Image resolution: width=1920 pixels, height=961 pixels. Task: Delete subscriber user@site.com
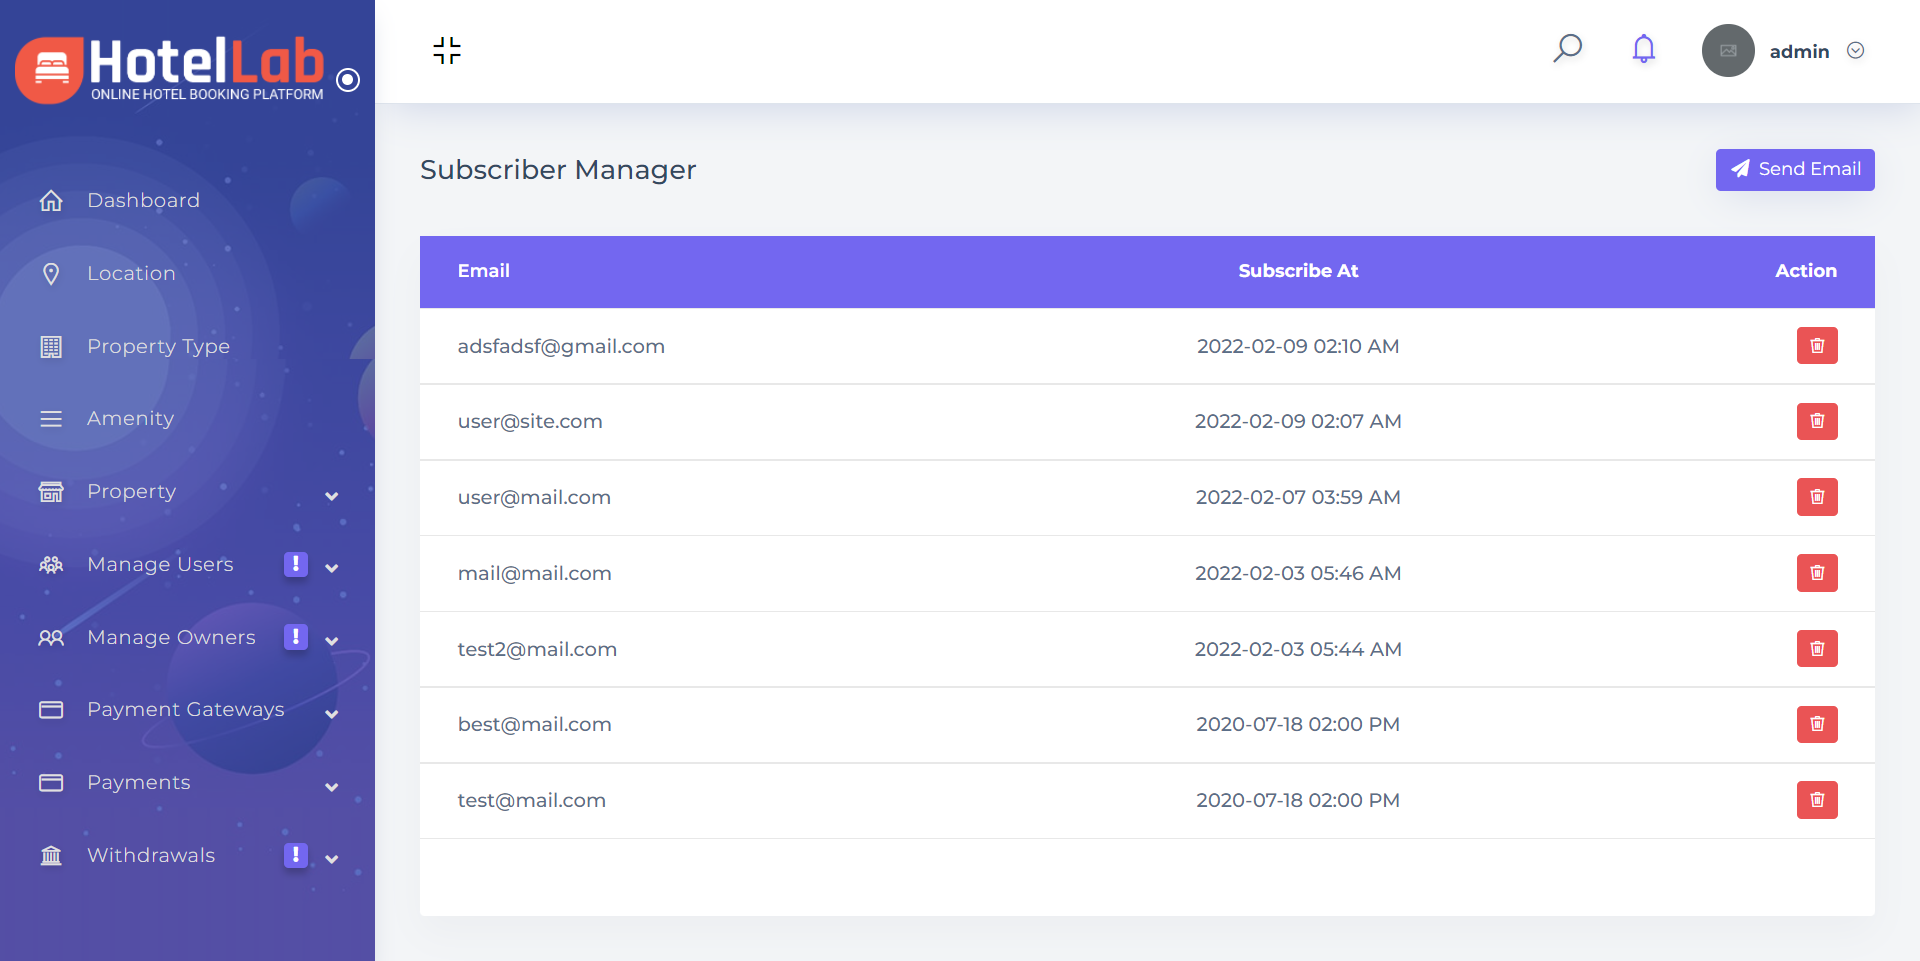(1816, 421)
